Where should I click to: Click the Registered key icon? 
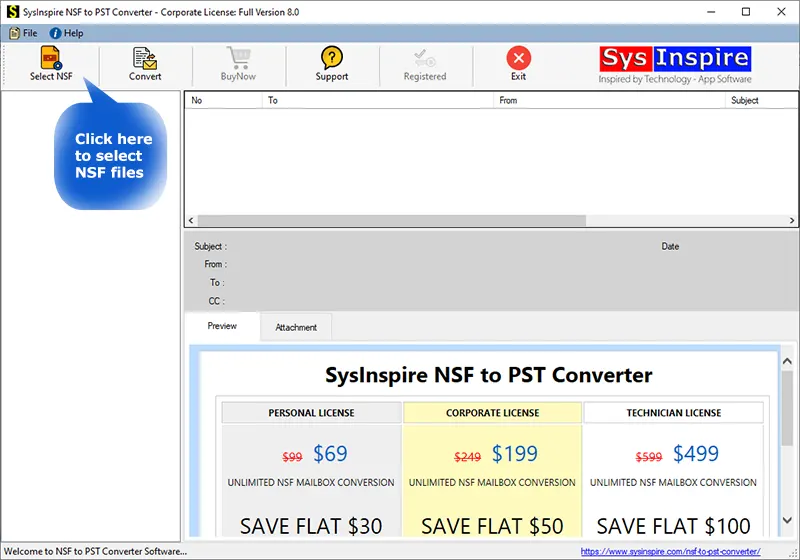pos(424,58)
